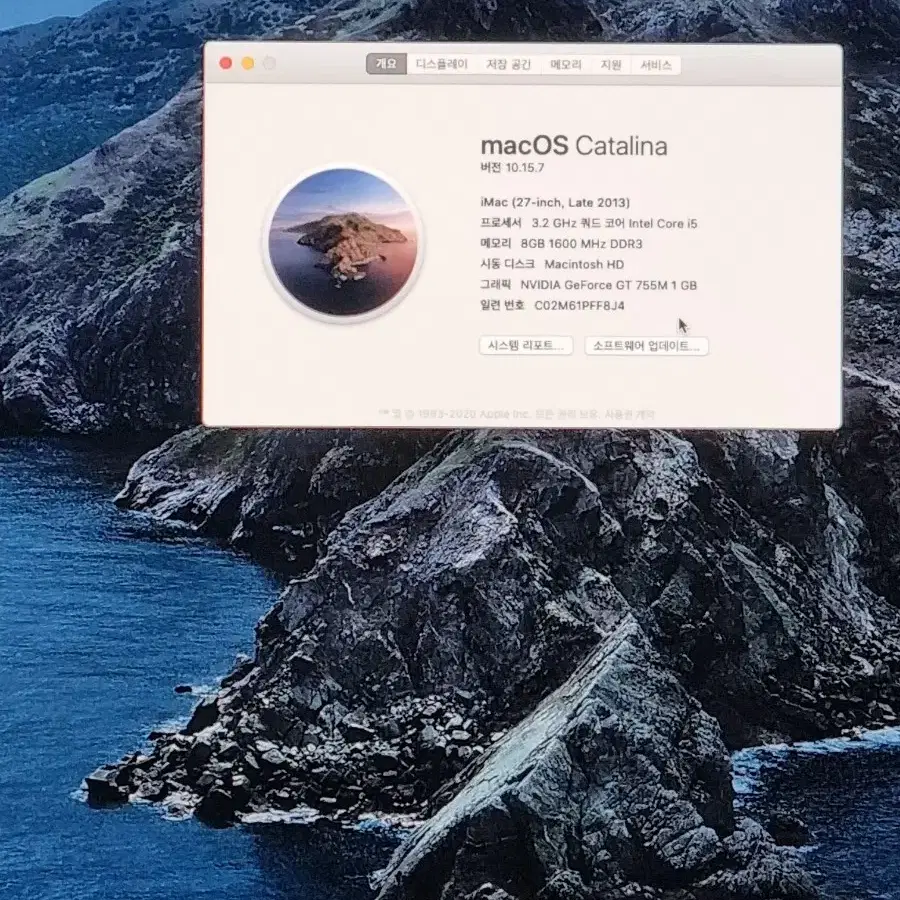Open the 저장 공간 tab
900x900 pixels.
point(509,64)
